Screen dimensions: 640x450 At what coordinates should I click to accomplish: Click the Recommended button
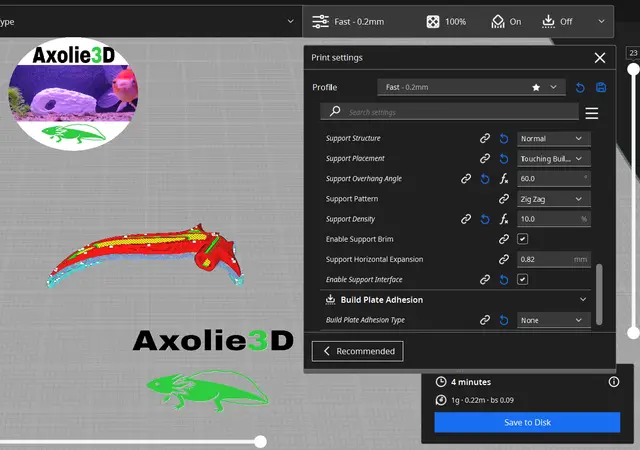coord(358,351)
